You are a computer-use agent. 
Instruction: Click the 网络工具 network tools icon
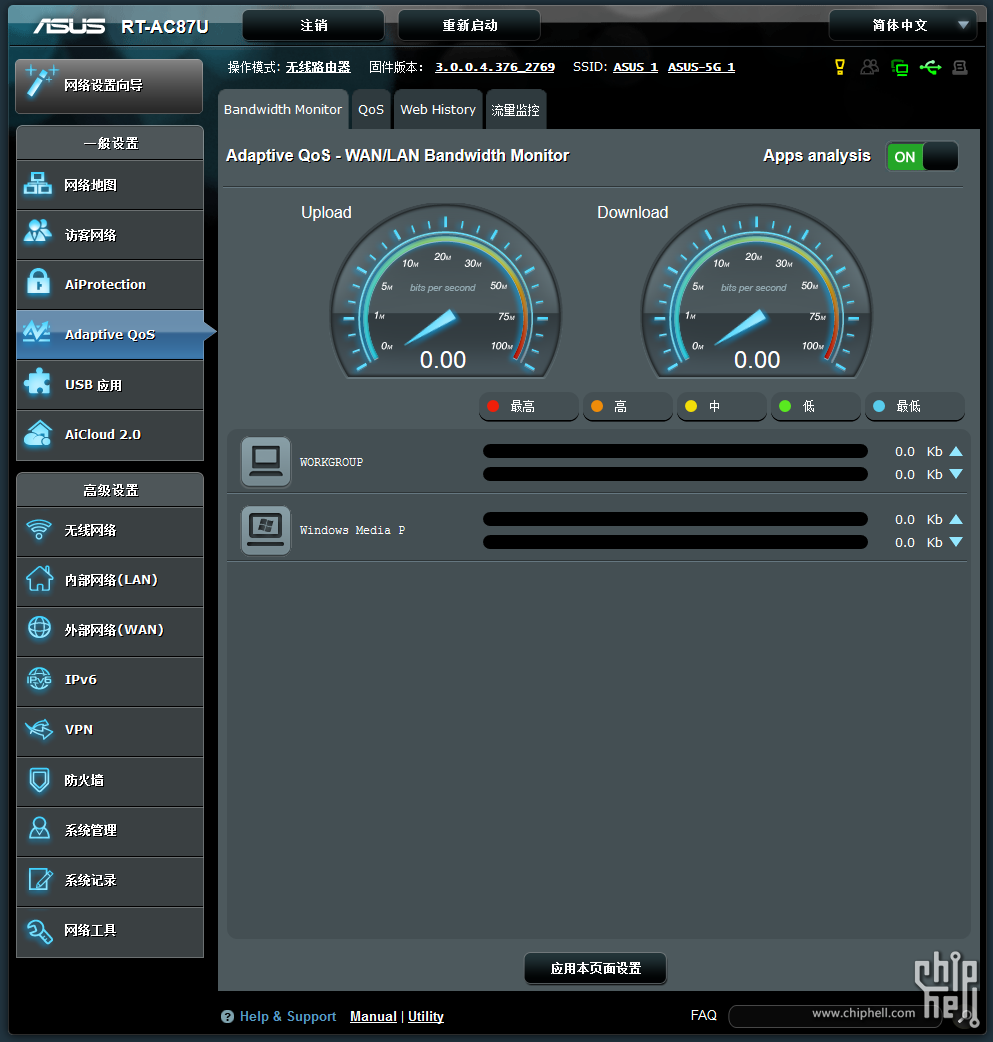coord(39,930)
